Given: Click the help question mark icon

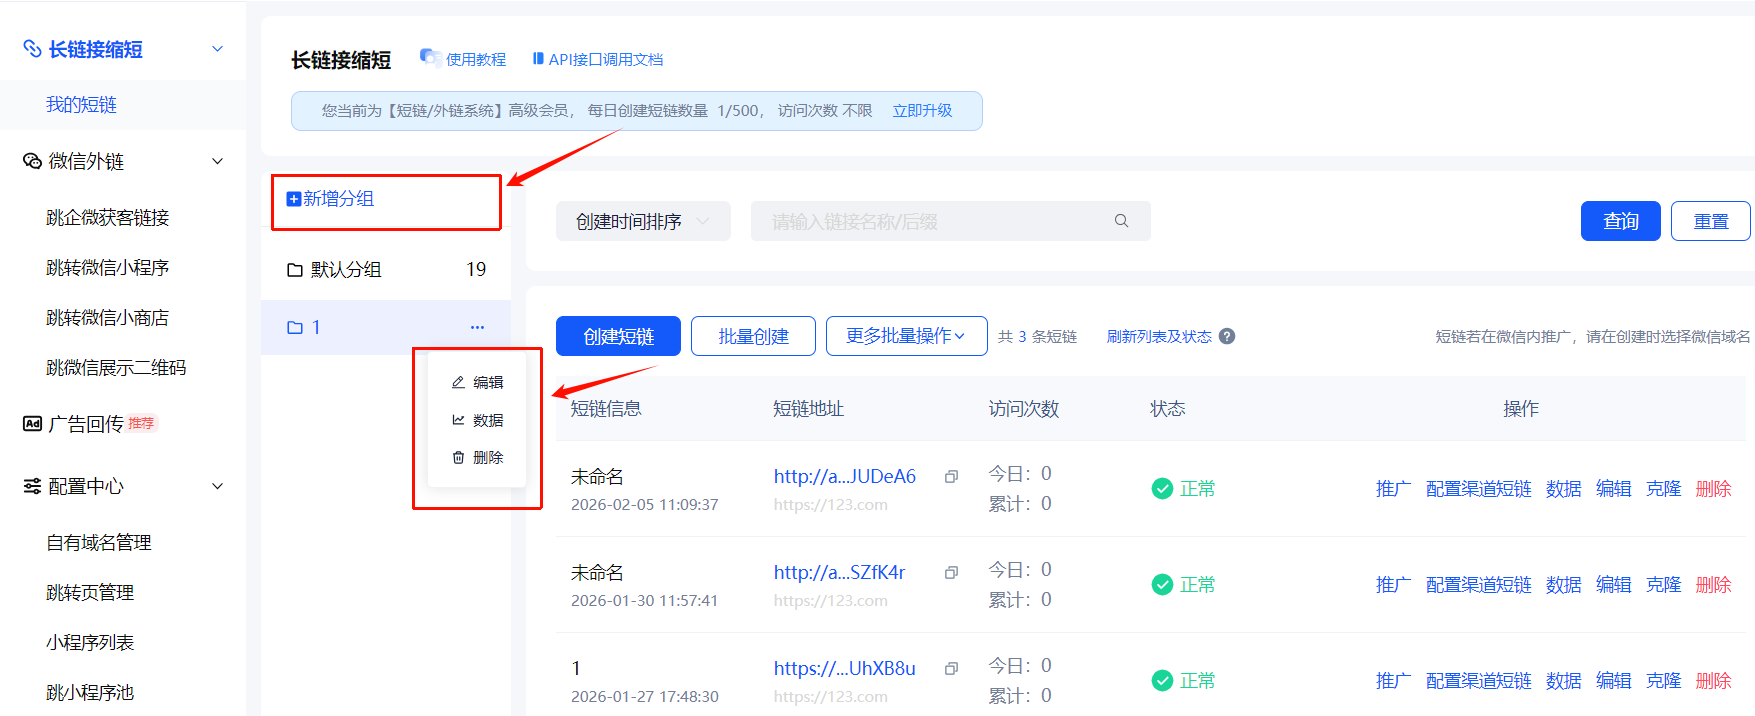Looking at the screenshot, I should [1227, 337].
